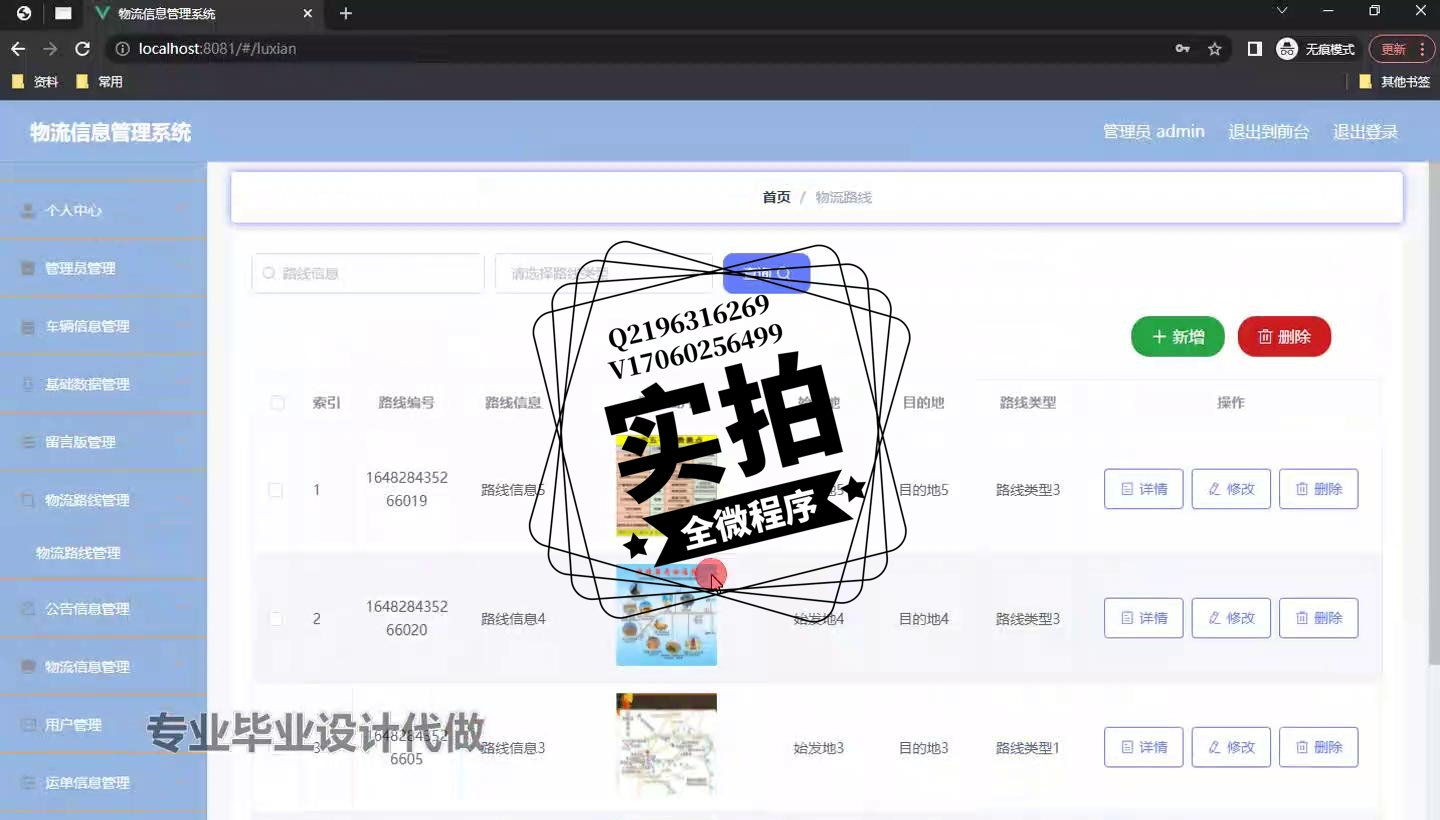Screen dimensions: 1440x820
Task: Go back to the previous browser page
Action: (x=18, y=49)
